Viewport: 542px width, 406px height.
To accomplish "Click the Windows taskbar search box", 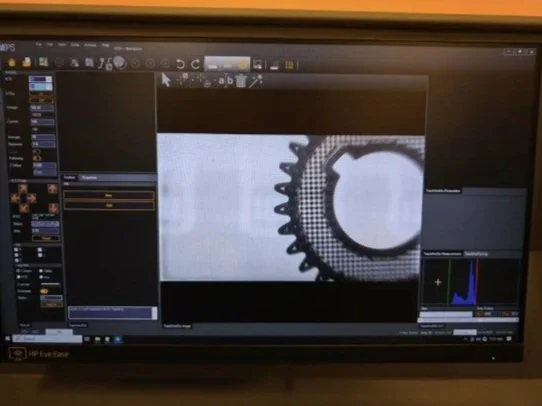I will [x=47, y=339].
